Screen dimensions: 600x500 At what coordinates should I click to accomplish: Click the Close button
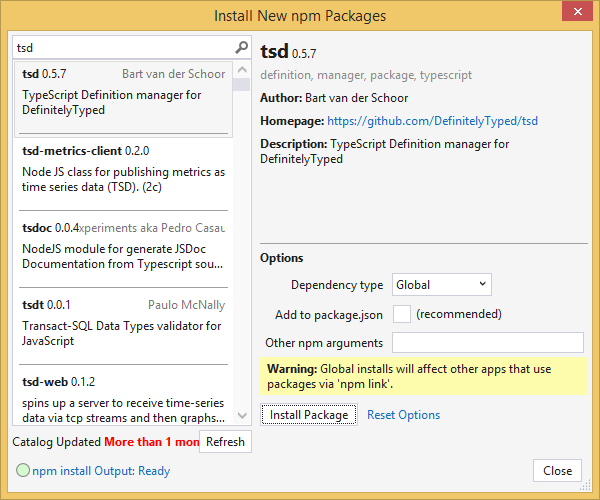[x=557, y=471]
